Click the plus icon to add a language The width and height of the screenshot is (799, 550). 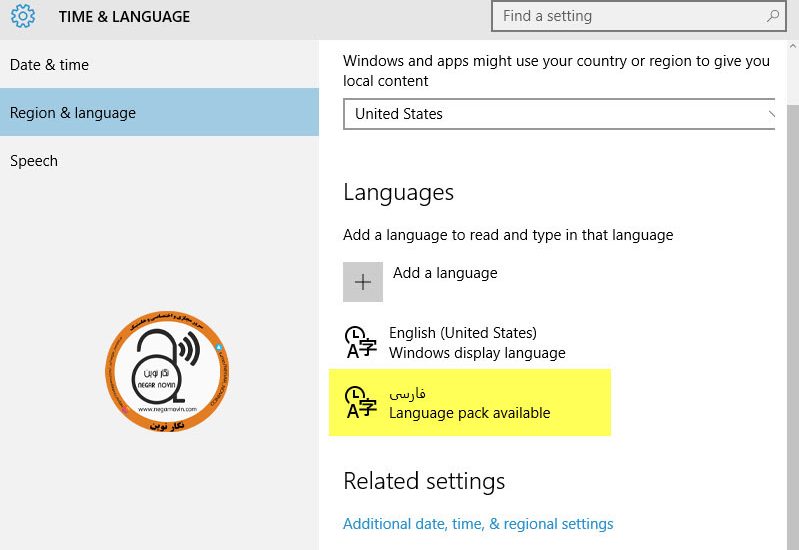363,282
